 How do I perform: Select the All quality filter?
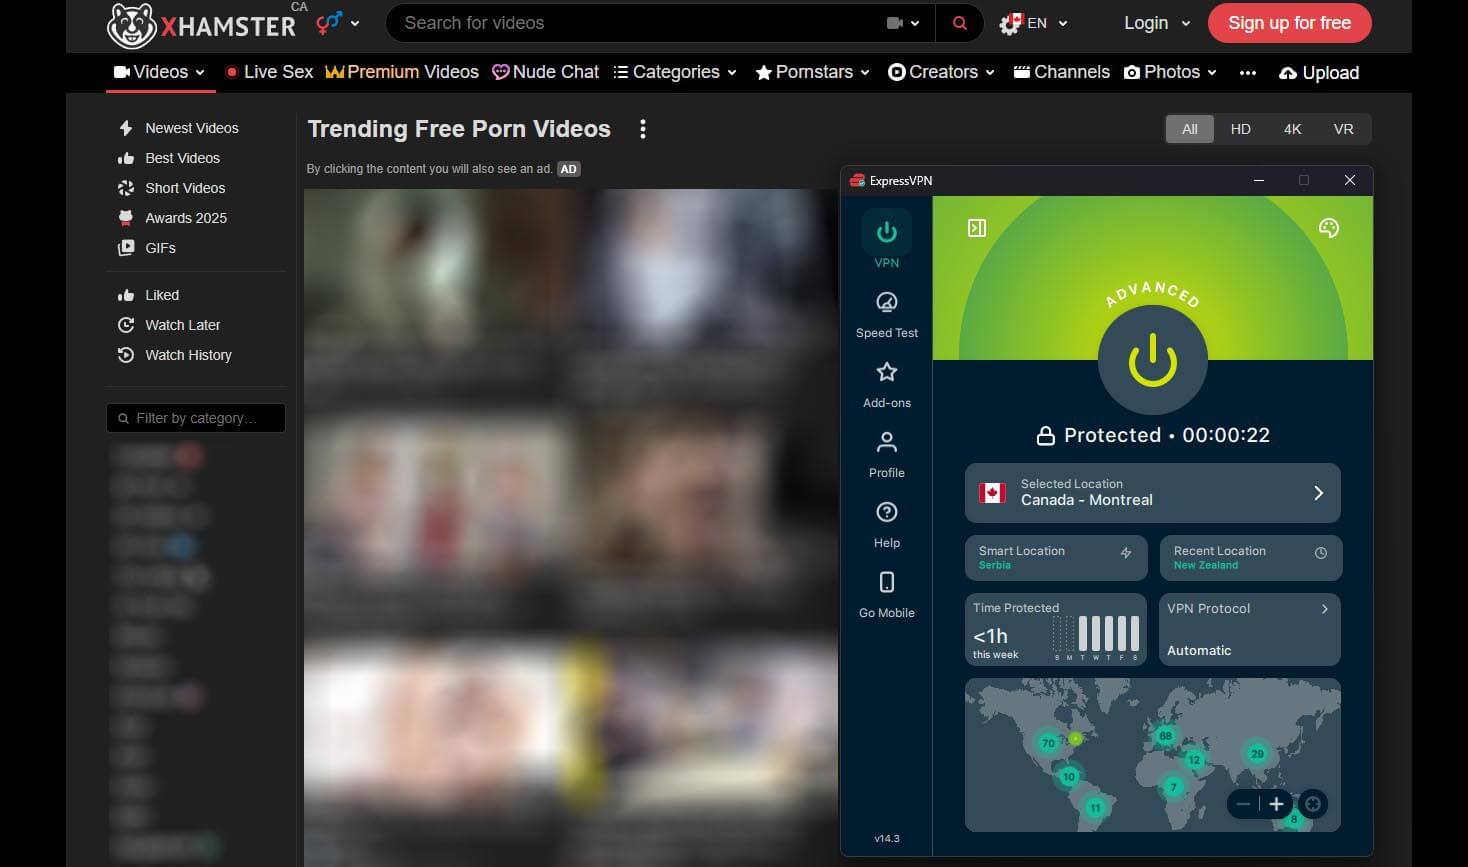point(1190,129)
